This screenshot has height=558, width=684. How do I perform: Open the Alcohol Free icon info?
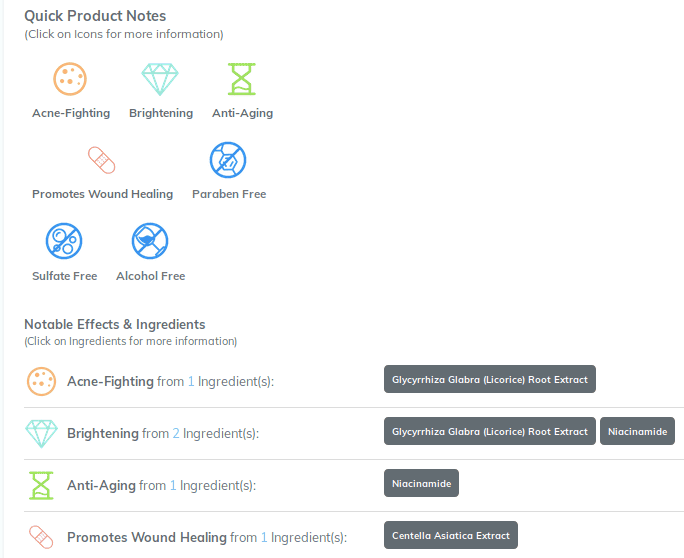click(x=150, y=241)
